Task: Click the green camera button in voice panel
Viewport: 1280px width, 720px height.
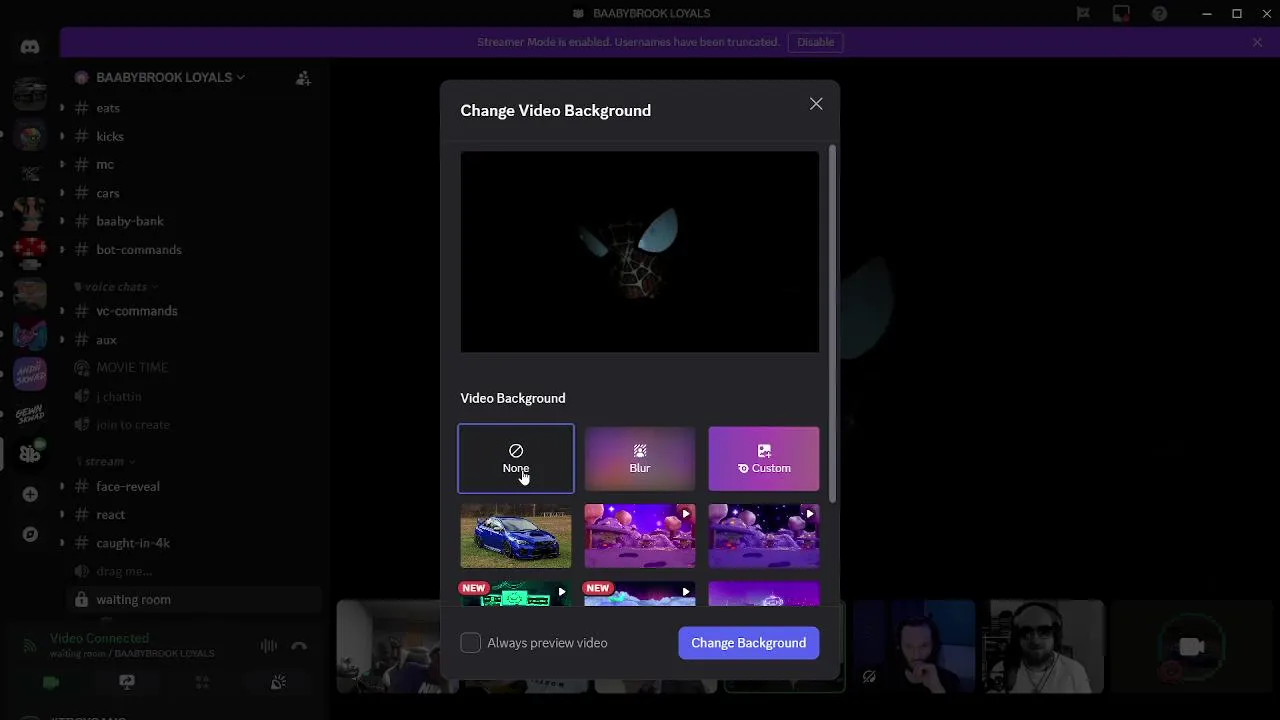Action: 51,682
